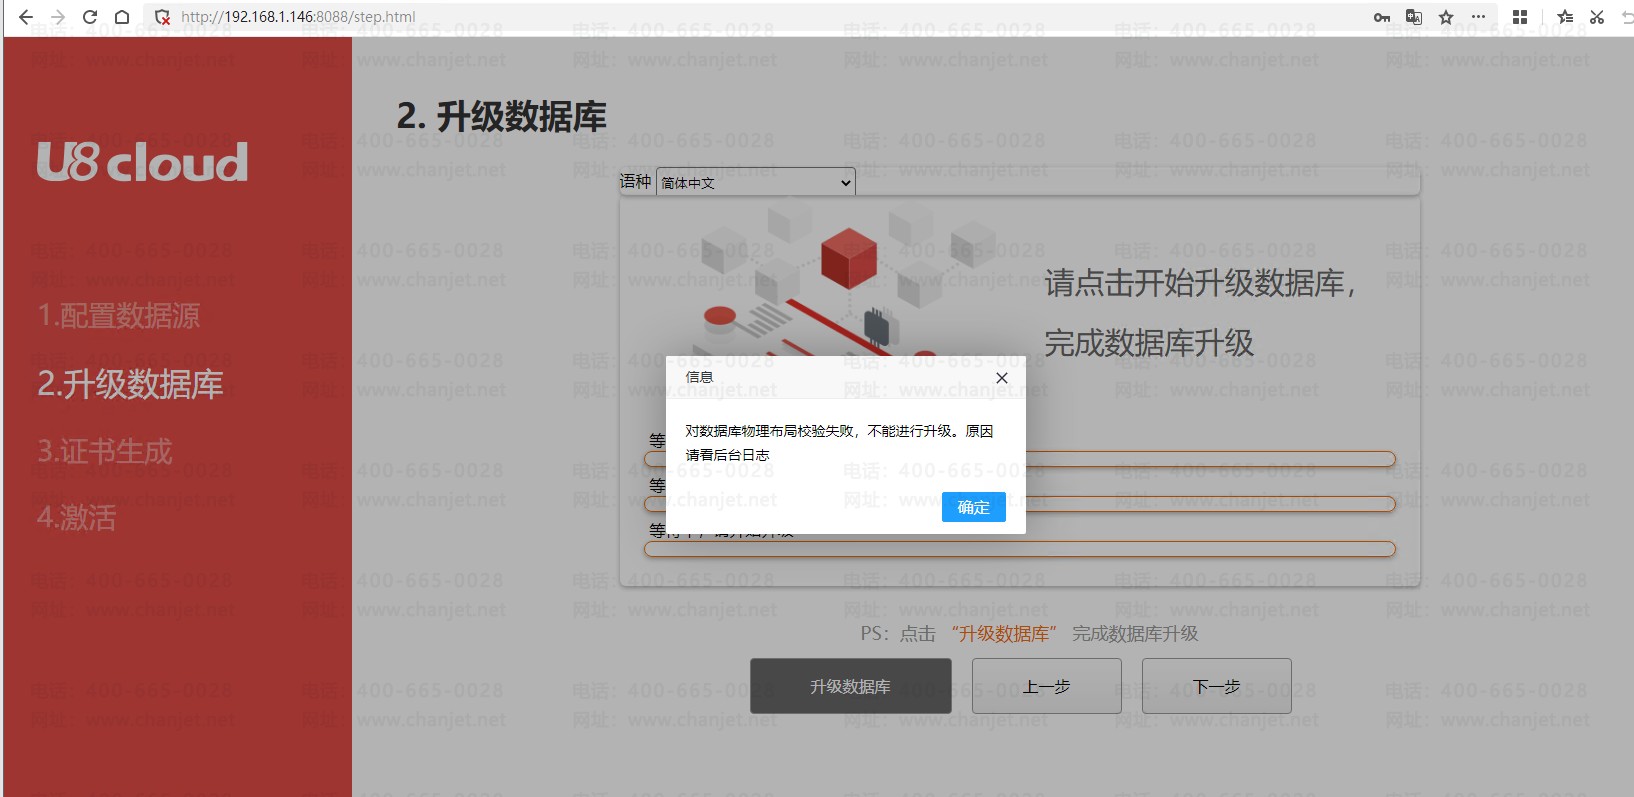The height and width of the screenshot is (797, 1634).
Task: Click the scissors screenshot icon
Action: (x=1597, y=17)
